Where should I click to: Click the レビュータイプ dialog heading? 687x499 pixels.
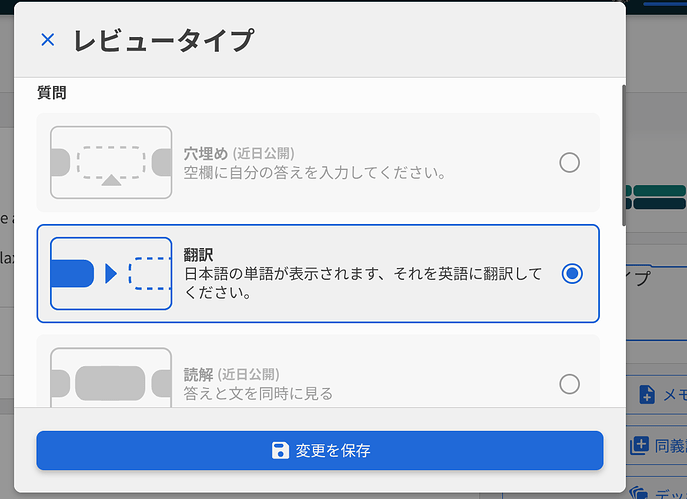pos(163,41)
